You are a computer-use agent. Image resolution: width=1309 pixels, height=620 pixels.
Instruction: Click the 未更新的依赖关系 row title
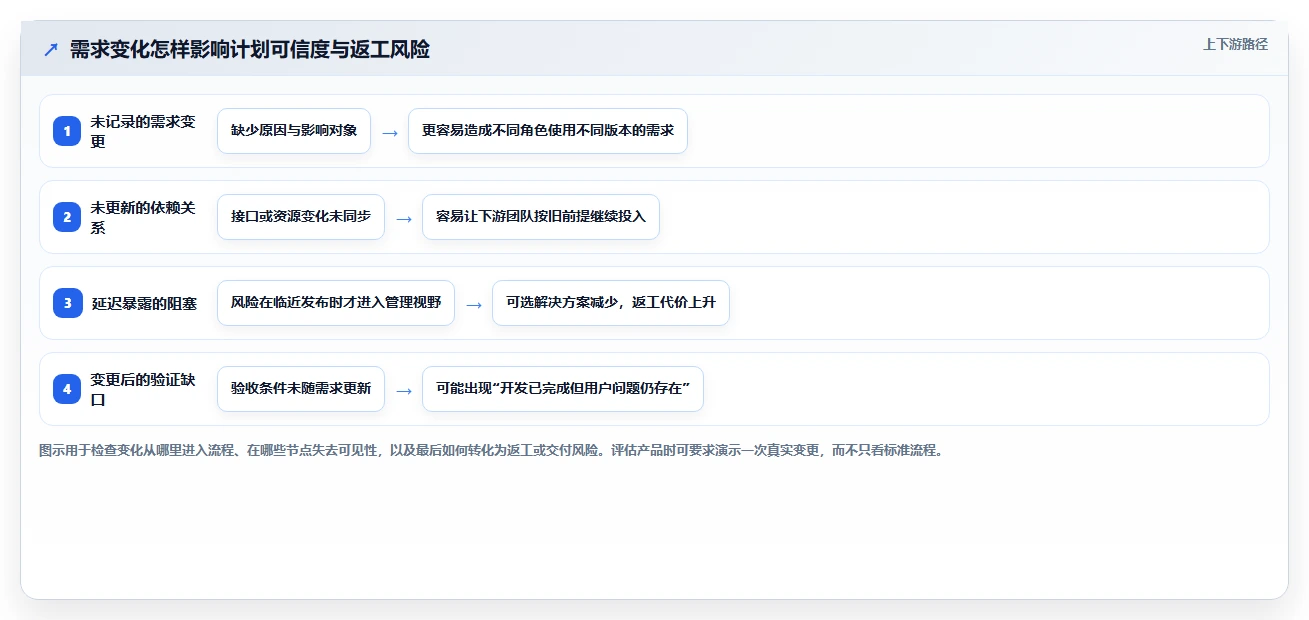(x=143, y=217)
